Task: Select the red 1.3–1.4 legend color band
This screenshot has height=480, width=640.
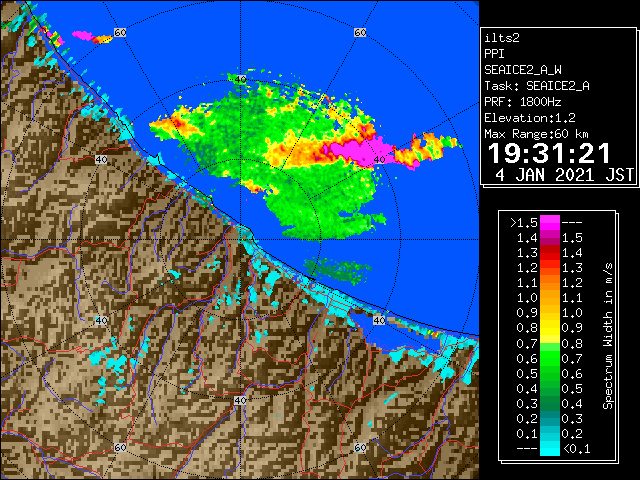Action: 549,253
